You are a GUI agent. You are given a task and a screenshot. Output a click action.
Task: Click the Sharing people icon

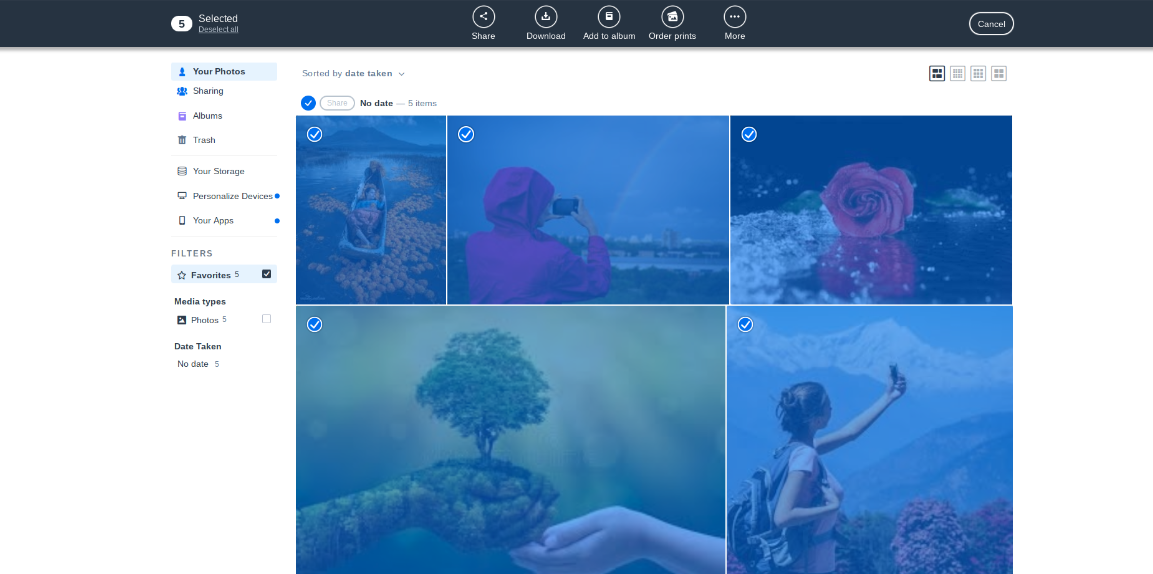tap(182, 91)
